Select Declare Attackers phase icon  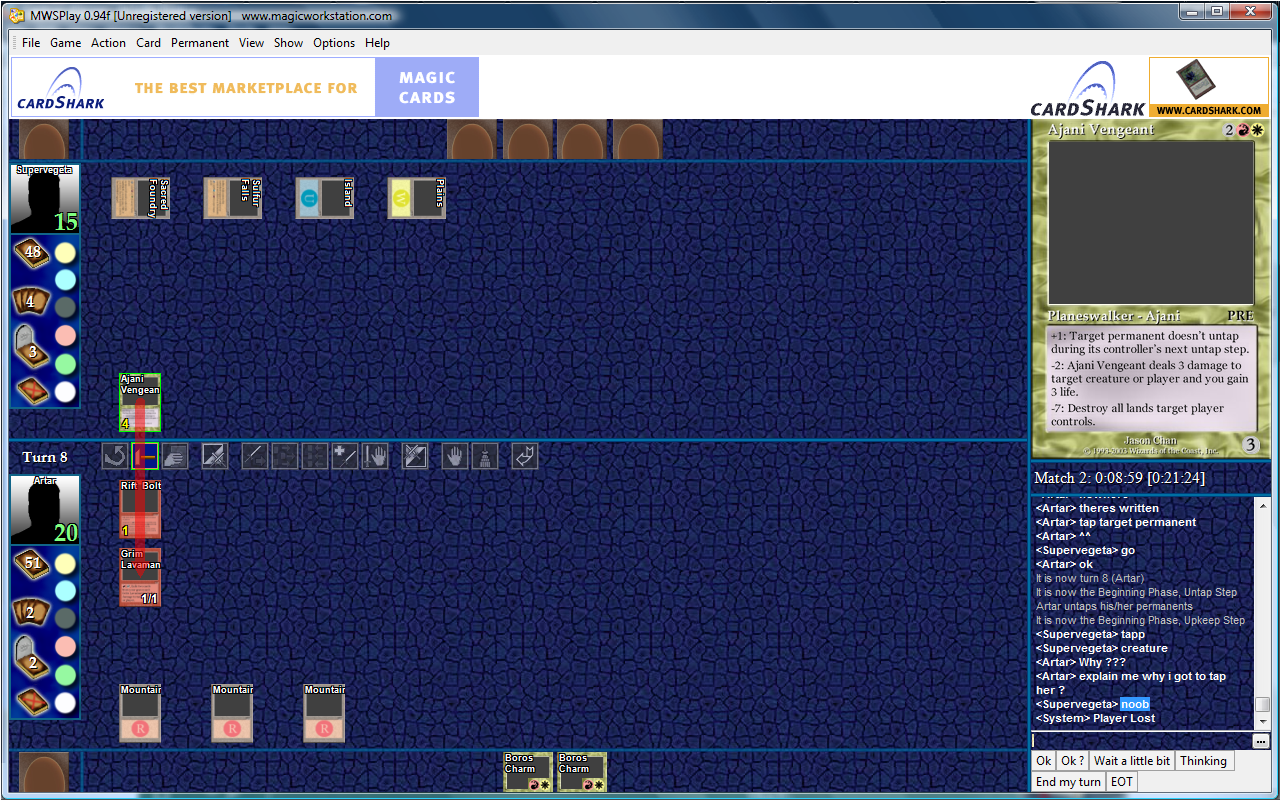coord(285,457)
